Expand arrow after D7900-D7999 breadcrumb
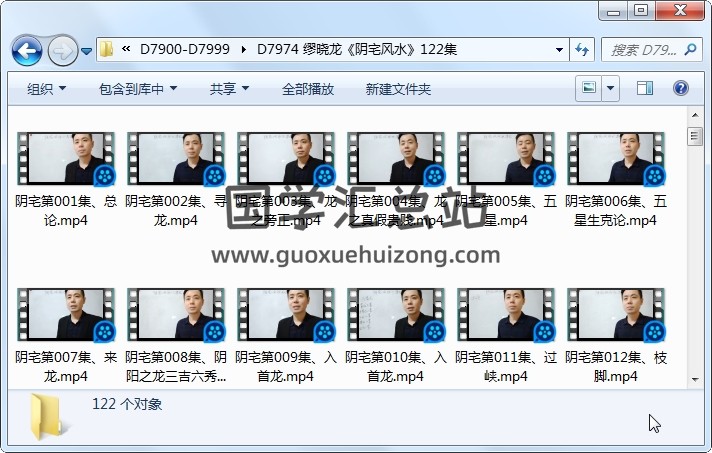The image size is (712, 453). coord(244,49)
